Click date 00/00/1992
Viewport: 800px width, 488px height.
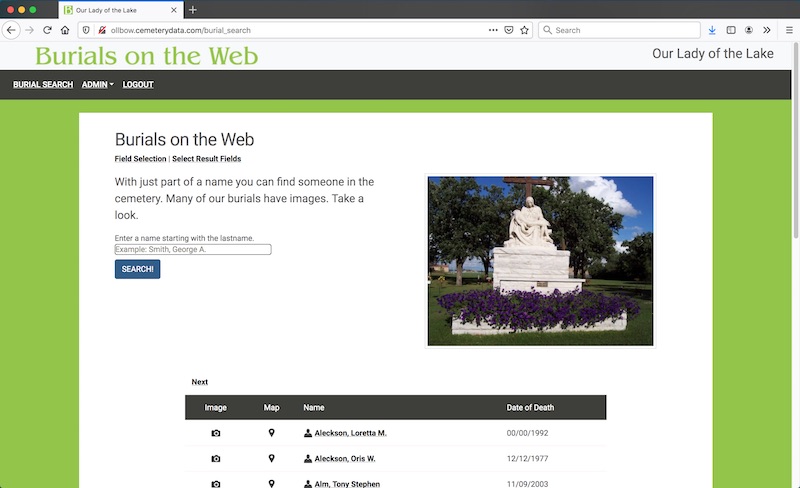(x=528, y=433)
